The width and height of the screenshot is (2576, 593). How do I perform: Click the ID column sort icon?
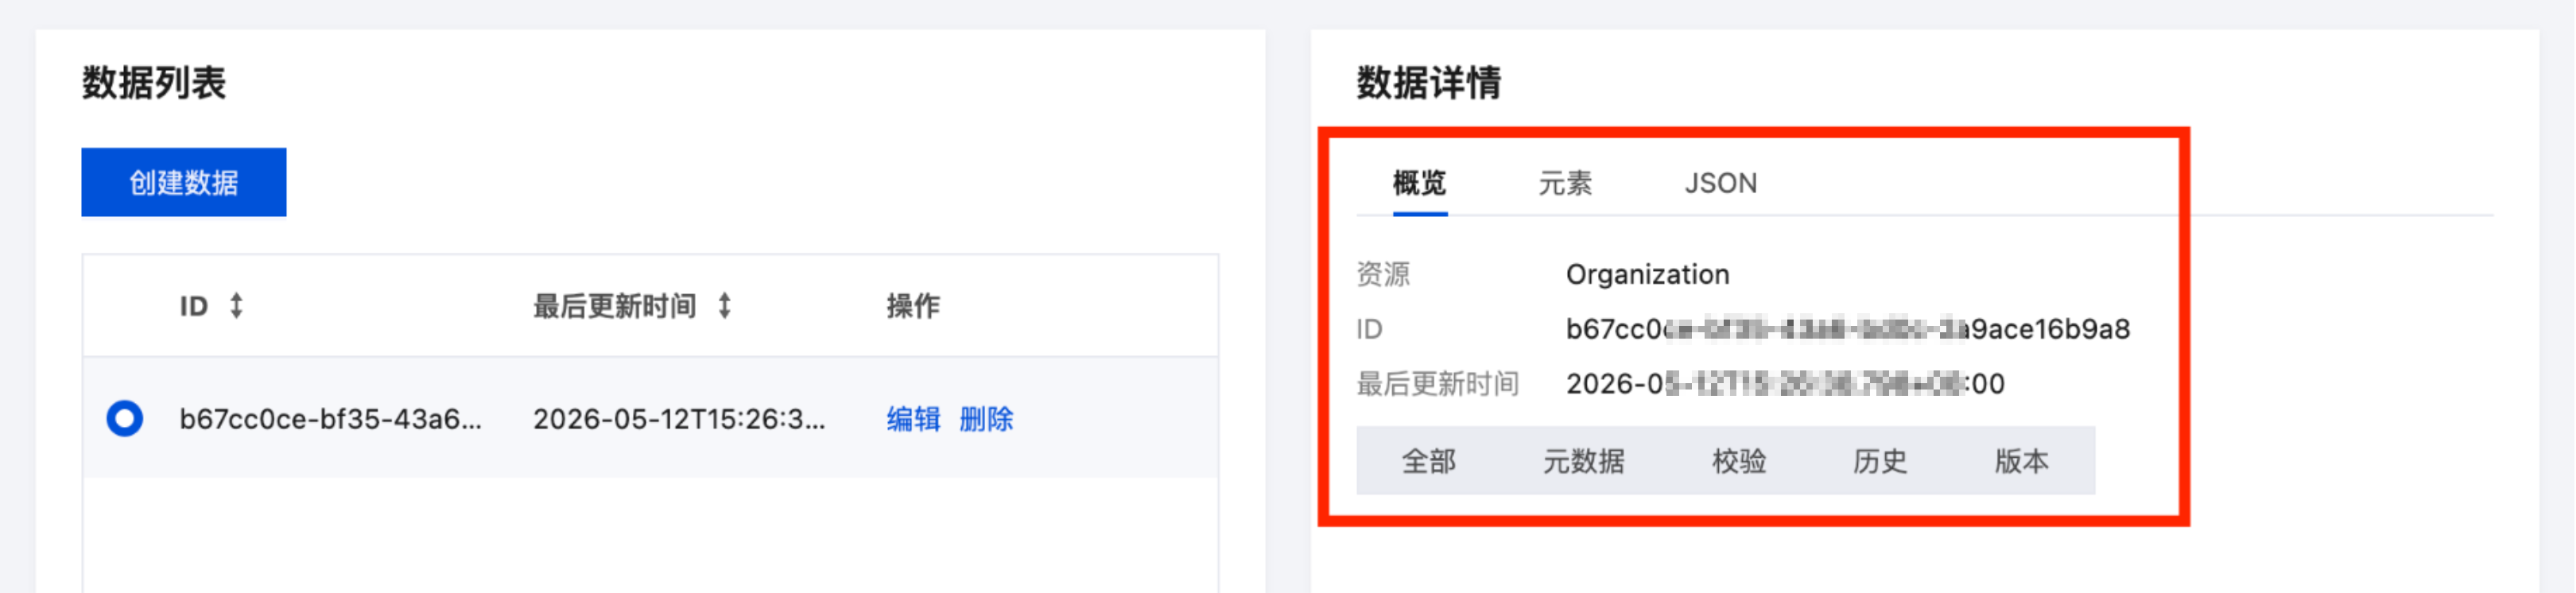[x=236, y=305]
